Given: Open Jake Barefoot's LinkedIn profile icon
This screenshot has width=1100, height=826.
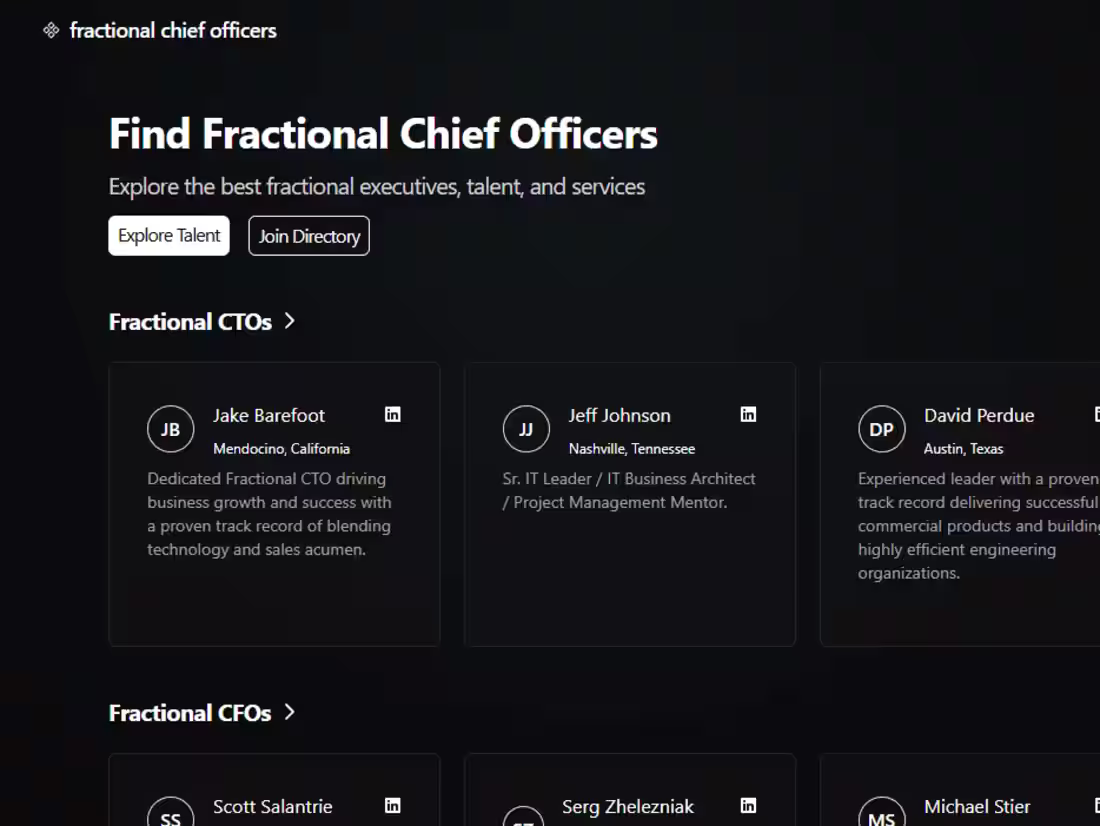Looking at the screenshot, I should (393, 414).
